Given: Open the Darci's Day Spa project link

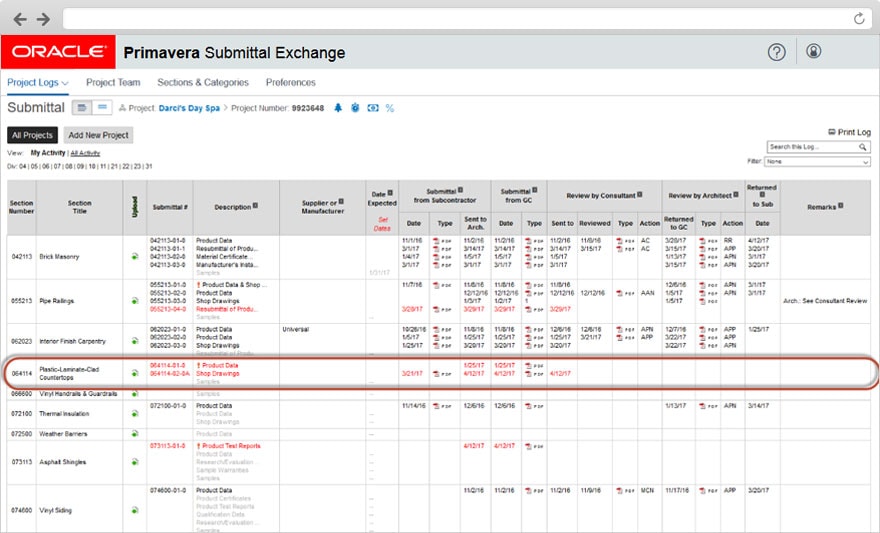Looking at the screenshot, I should [x=189, y=108].
